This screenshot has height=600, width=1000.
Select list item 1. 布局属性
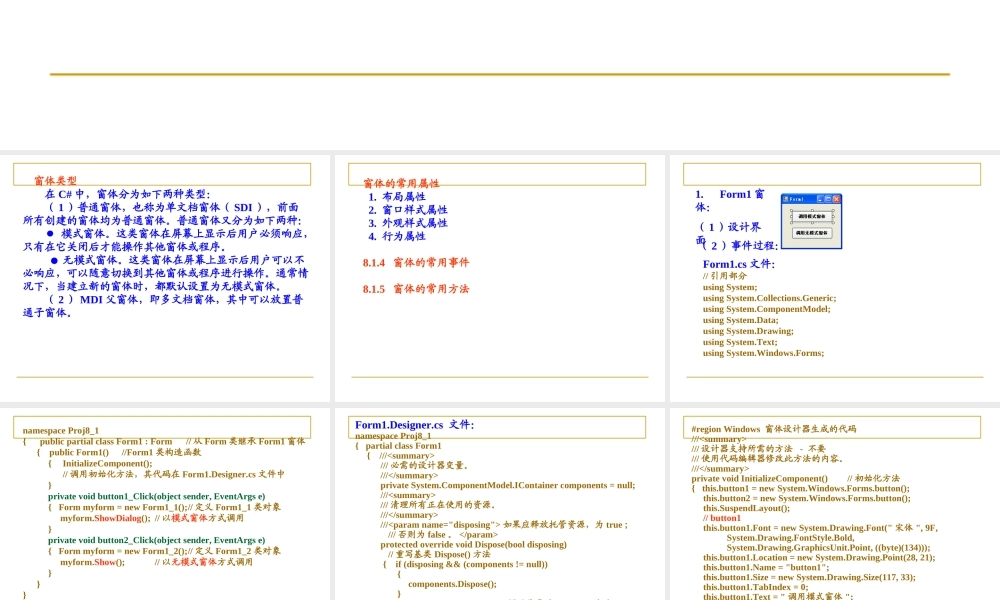[397, 196]
